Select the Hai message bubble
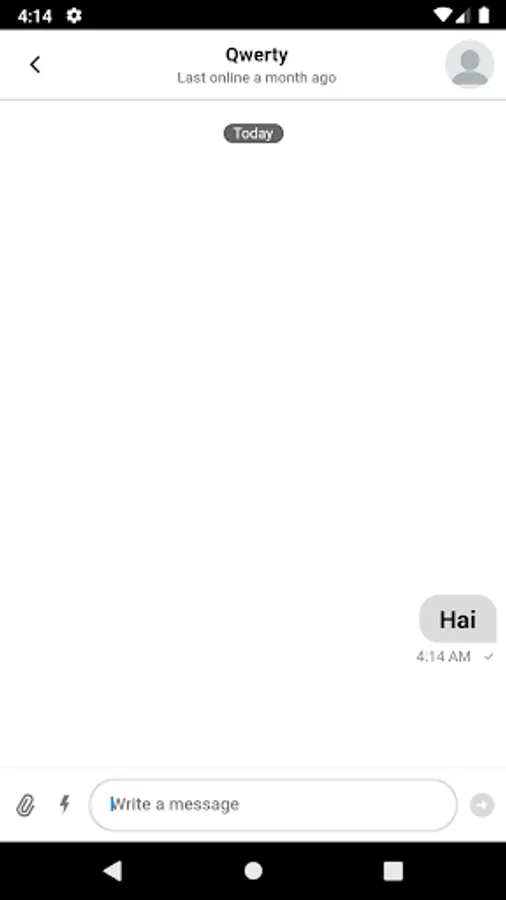The height and width of the screenshot is (900, 506). point(458,619)
